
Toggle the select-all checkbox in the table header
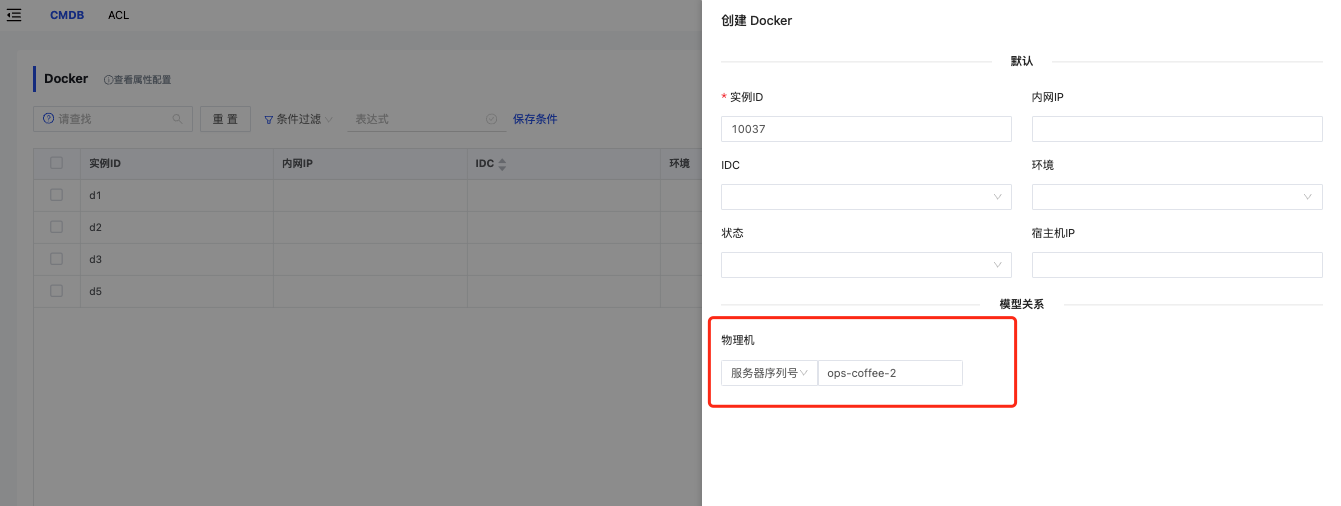[57, 163]
